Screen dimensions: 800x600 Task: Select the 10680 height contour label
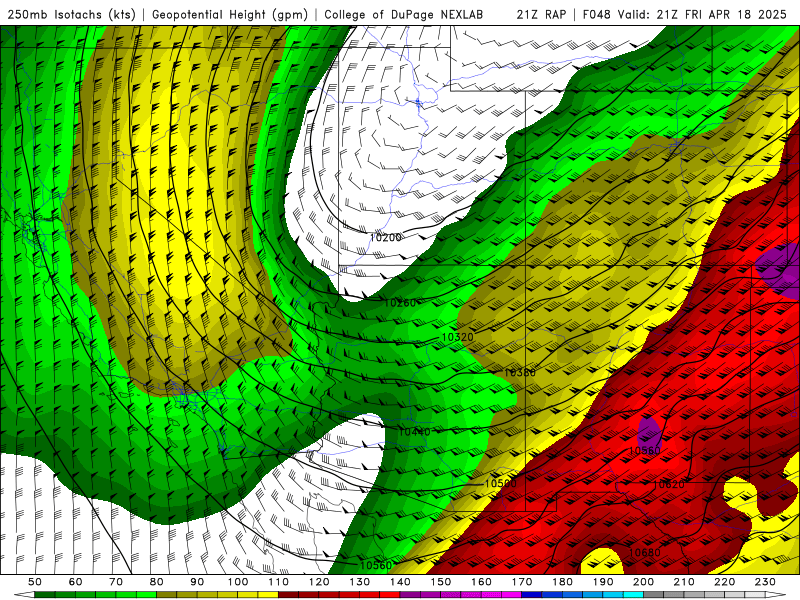[645, 553]
